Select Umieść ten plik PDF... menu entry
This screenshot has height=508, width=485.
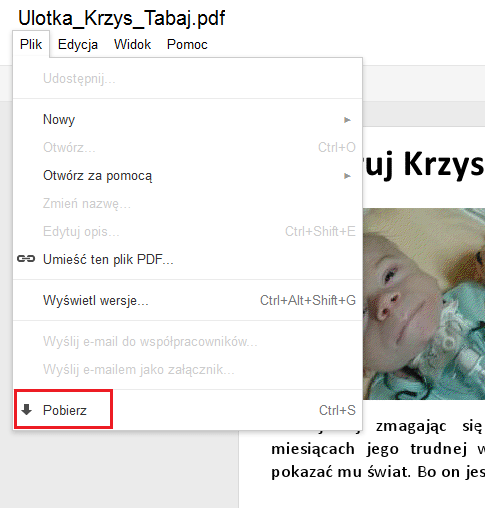(187, 259)
